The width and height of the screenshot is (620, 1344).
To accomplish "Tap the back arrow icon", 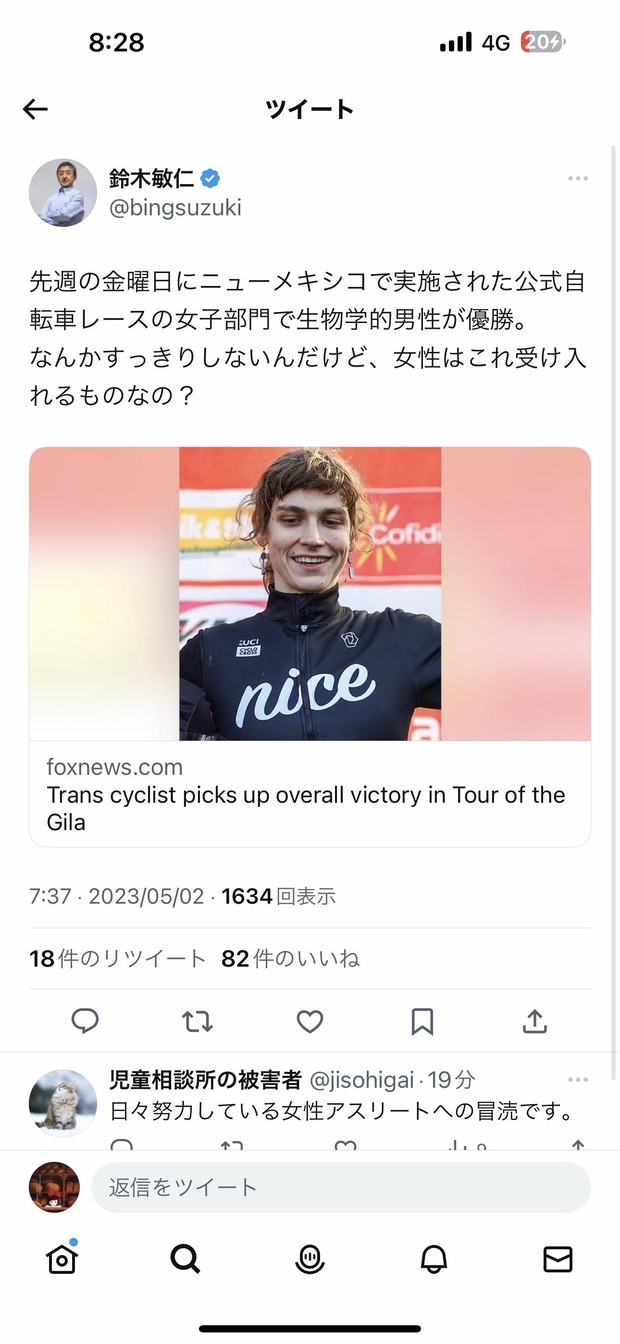I will tap(35, 109).
